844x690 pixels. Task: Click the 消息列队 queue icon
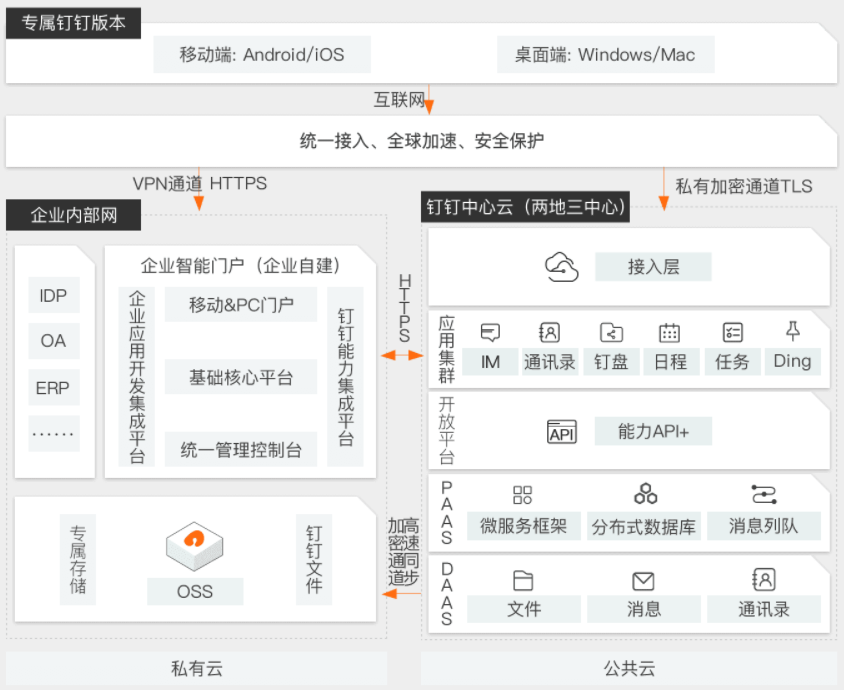click(x=764, y=494)
